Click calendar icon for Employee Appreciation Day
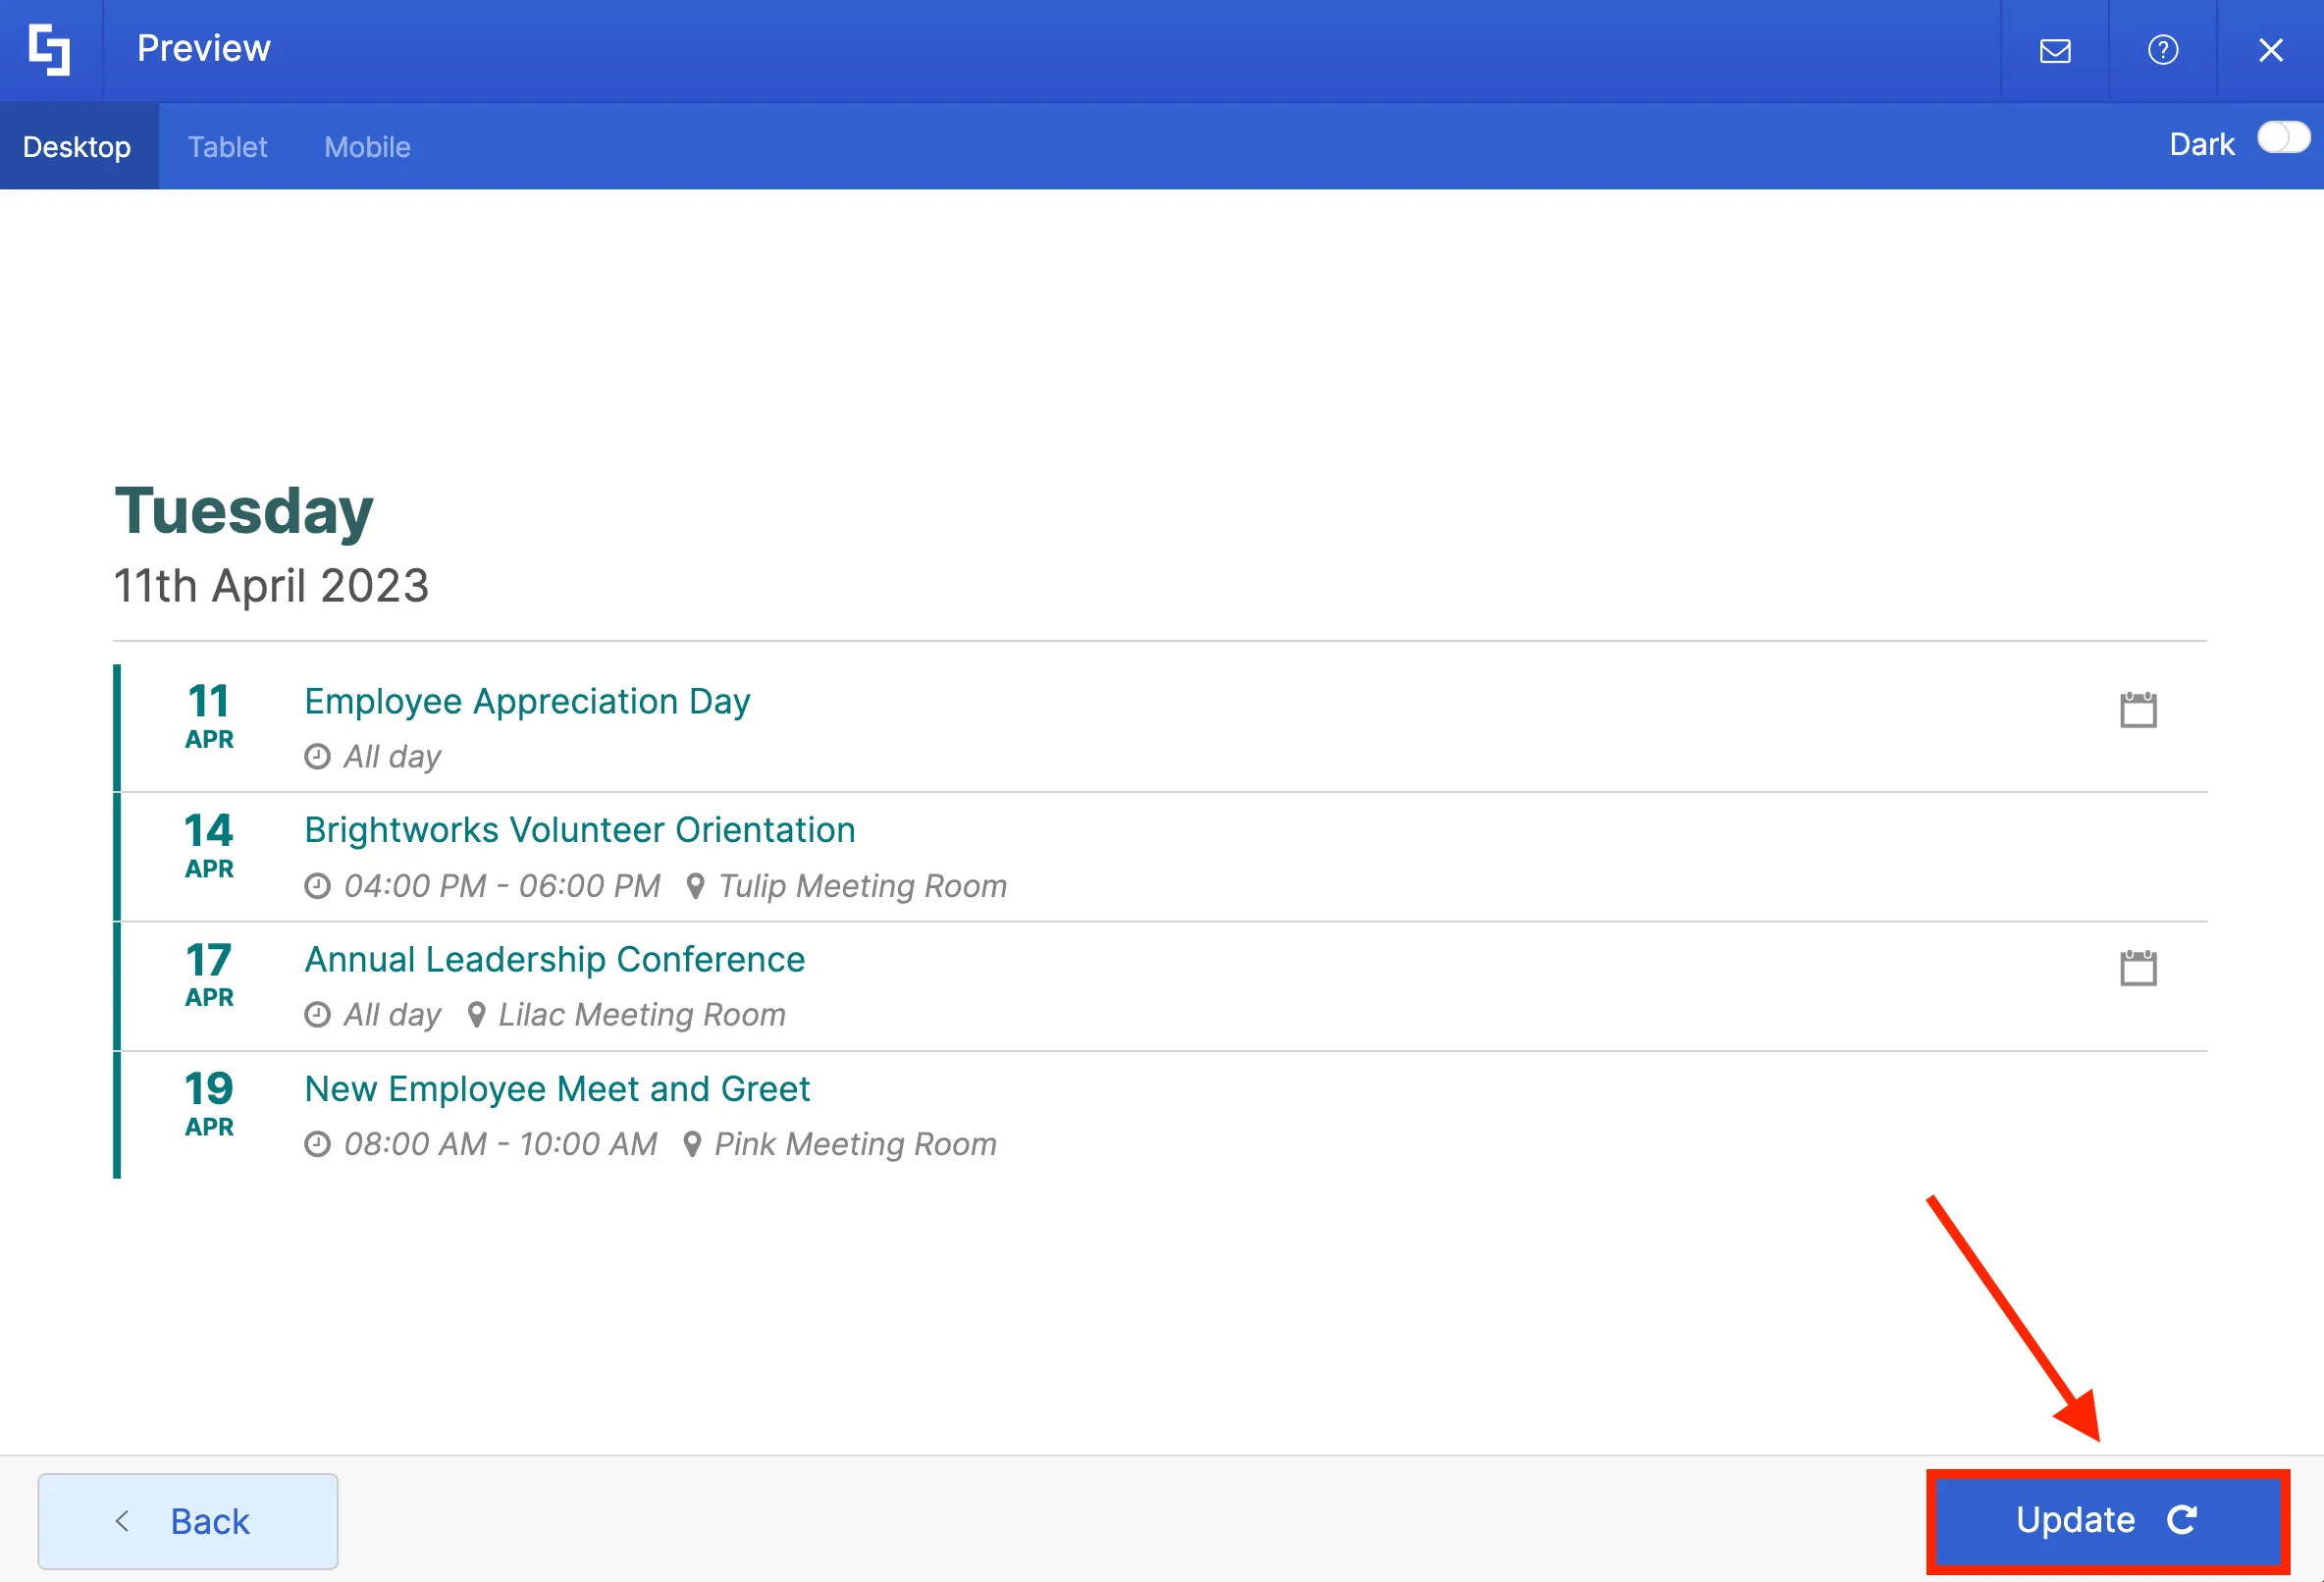Image resolution: width=2324 pixels, height=1582 pixels. click(2139, 709)
